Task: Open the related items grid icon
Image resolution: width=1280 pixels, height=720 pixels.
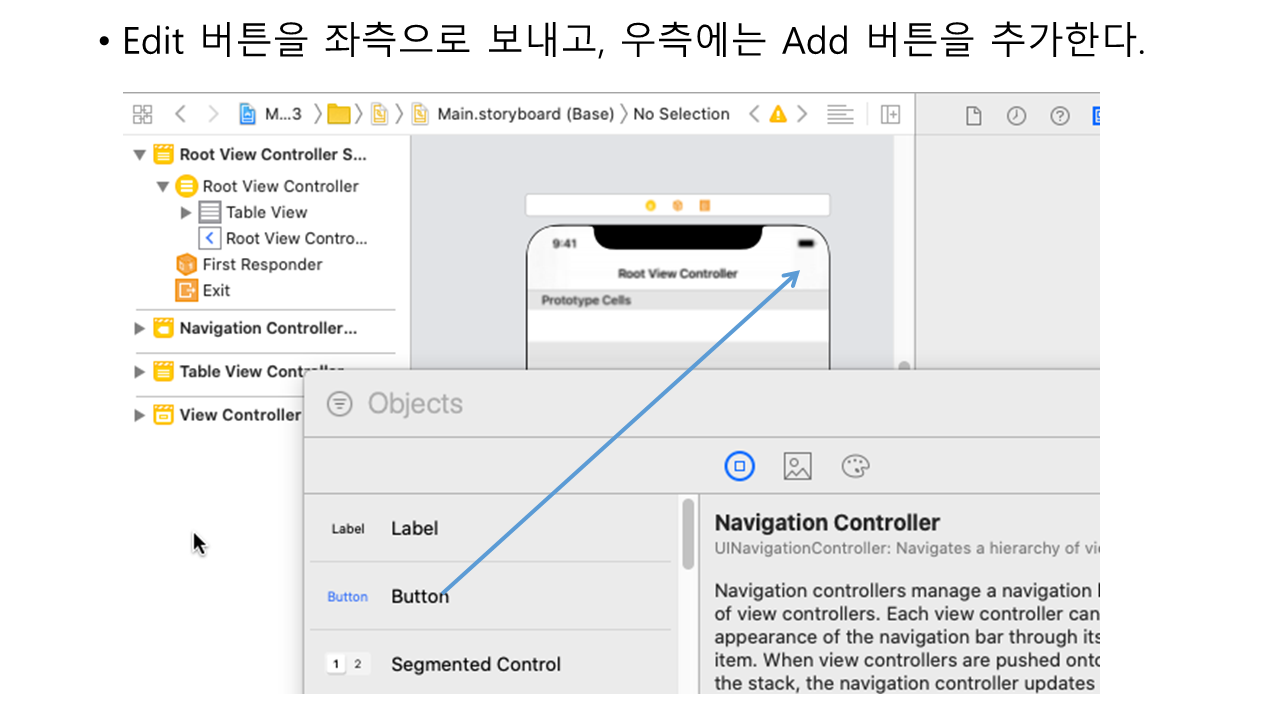Action: point(143,114)
